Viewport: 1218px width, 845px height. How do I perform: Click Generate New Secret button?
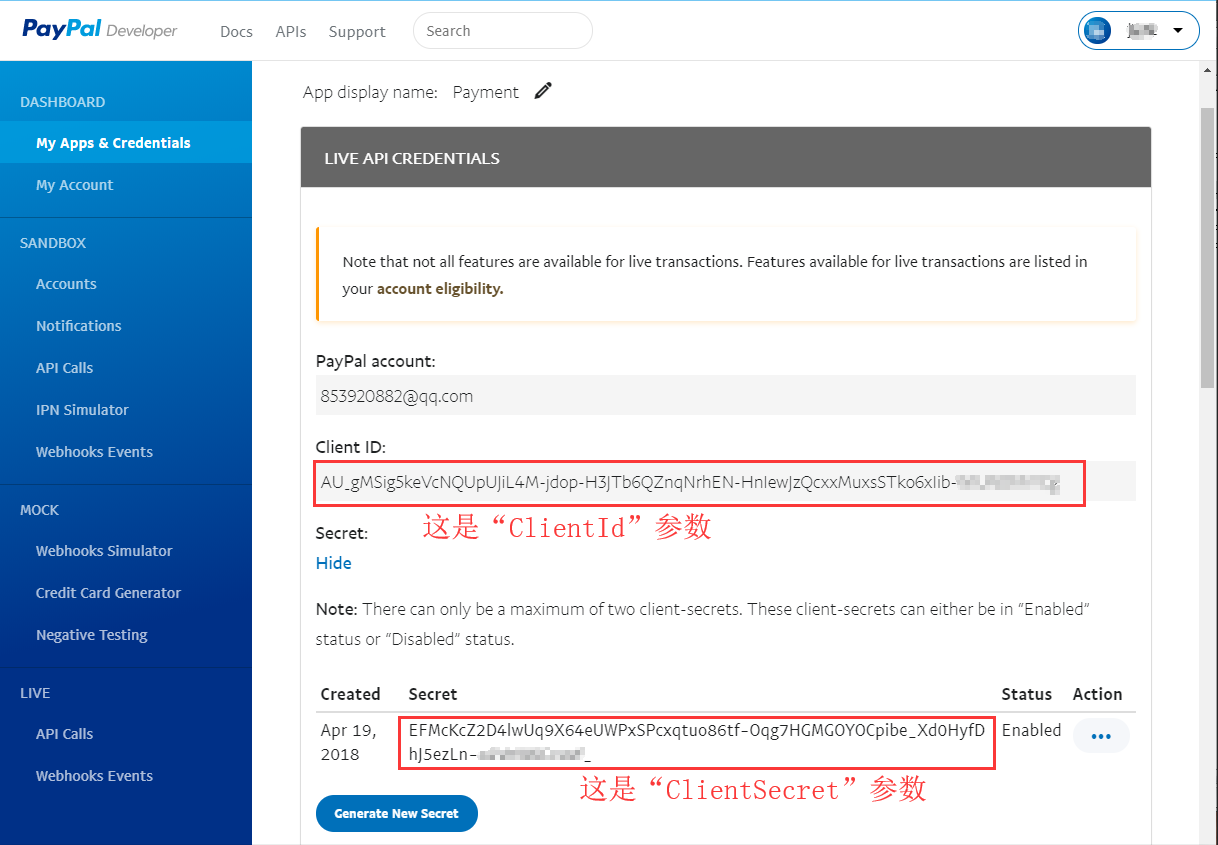click(x=397, y=814)
